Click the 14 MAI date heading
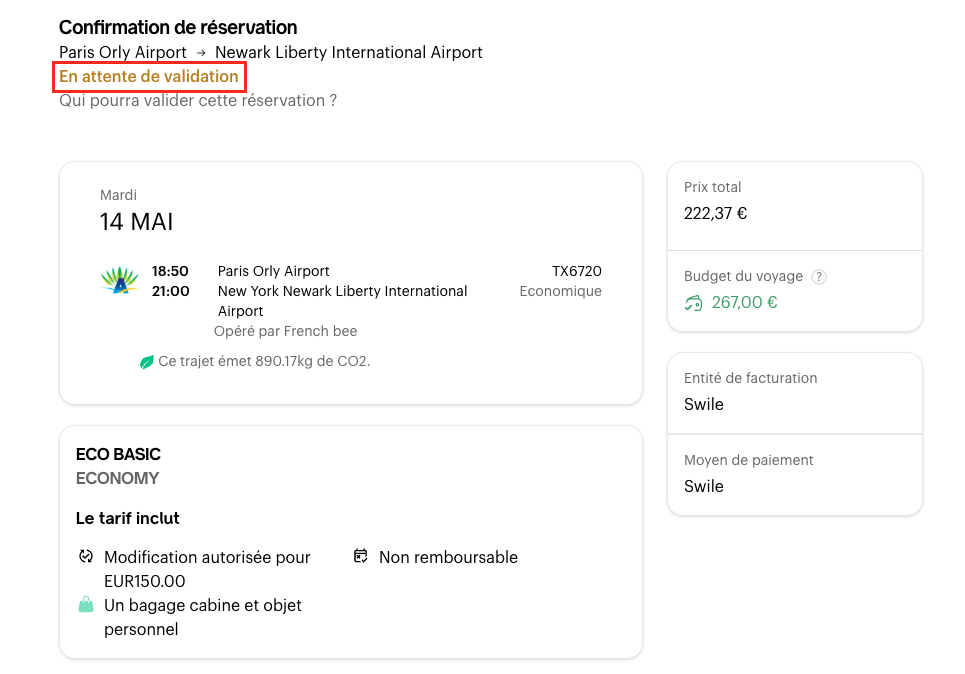Viewport: 965px width, 674px height. pyautogui.click(x=136, y=222)
